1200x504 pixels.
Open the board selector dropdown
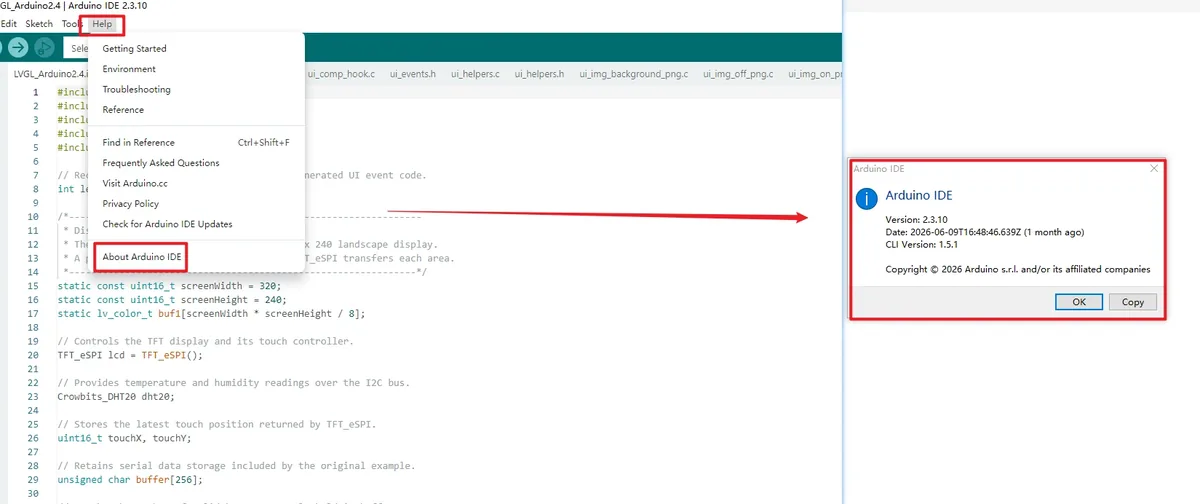(x=76, y=48)
